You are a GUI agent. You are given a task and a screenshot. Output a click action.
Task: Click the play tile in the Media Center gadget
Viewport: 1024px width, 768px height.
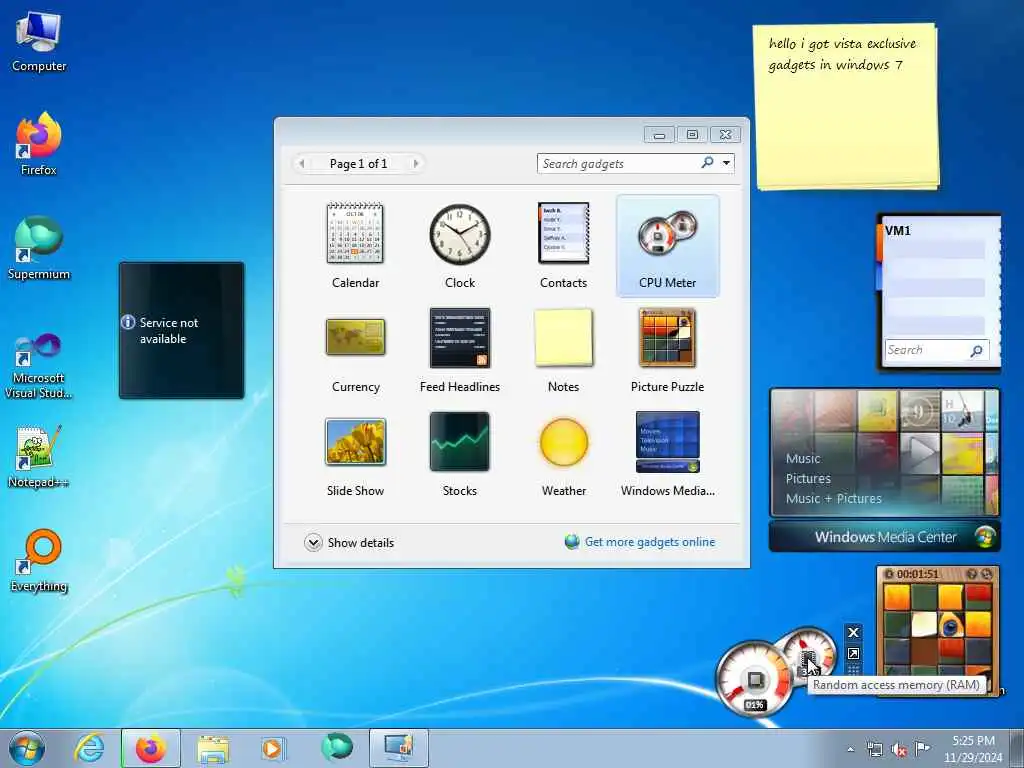(x=920, y=451)
